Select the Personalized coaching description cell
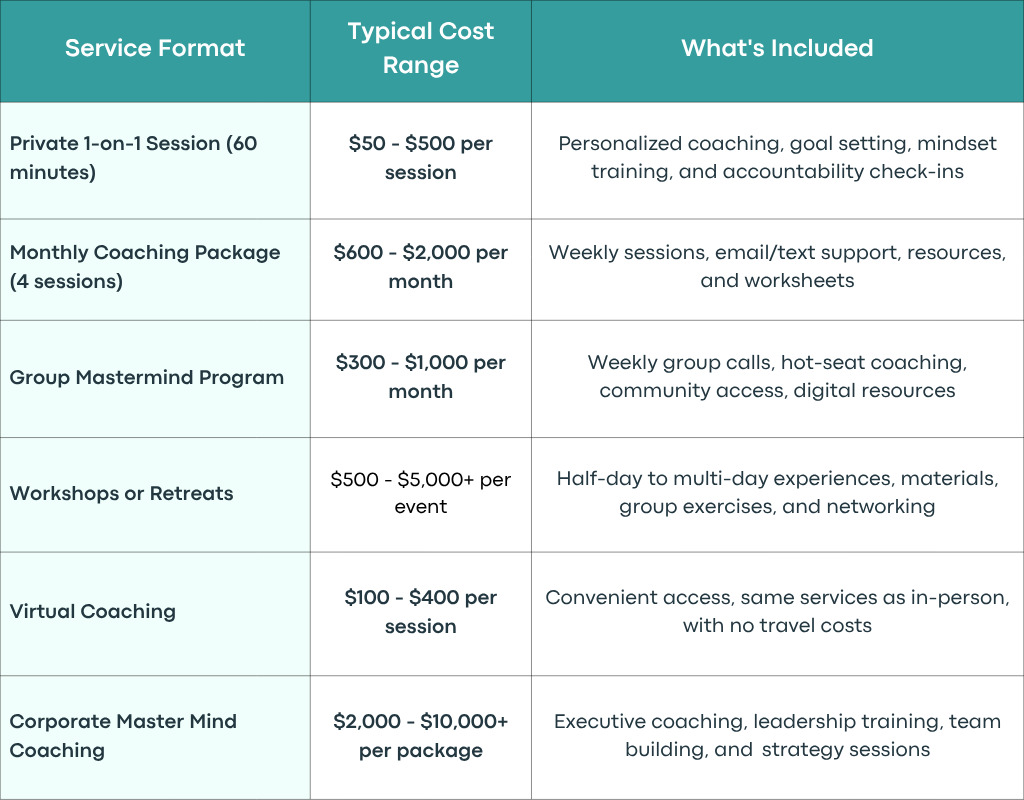Viewport: 1024px width, 800px height. (777, 161)
